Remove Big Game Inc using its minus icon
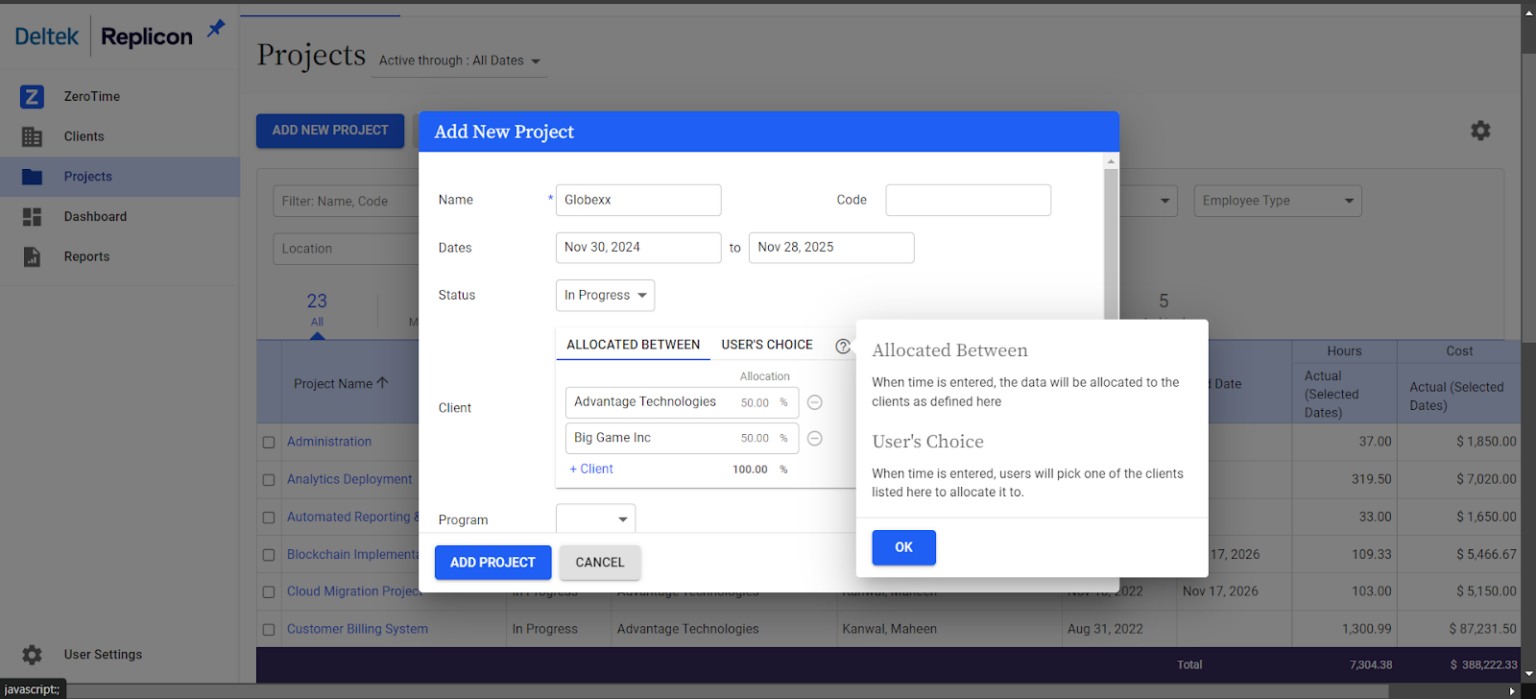 click(x=815, y=438)
